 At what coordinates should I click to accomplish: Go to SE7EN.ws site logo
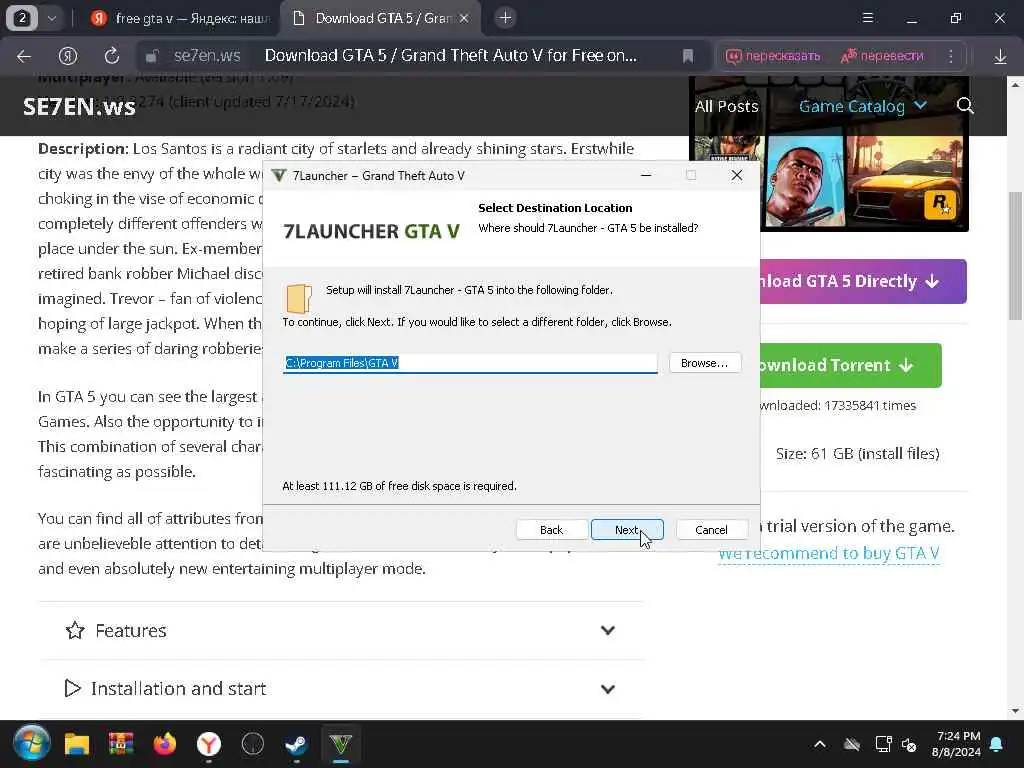coord(79,106)
